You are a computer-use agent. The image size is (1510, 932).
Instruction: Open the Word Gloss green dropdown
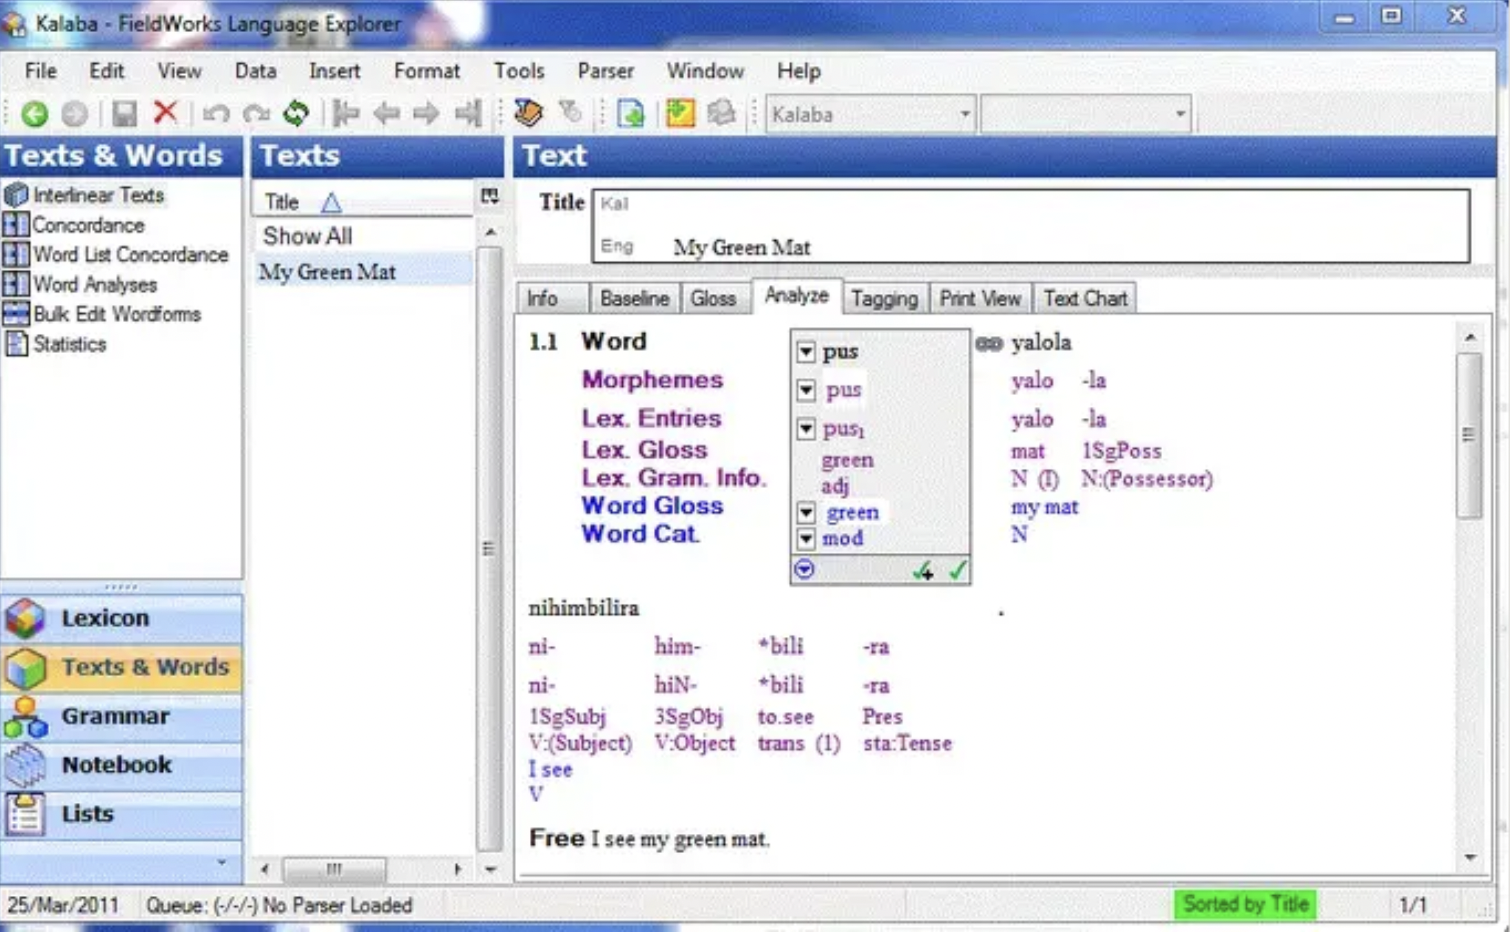pyautogui.click(x=806, y=513)
